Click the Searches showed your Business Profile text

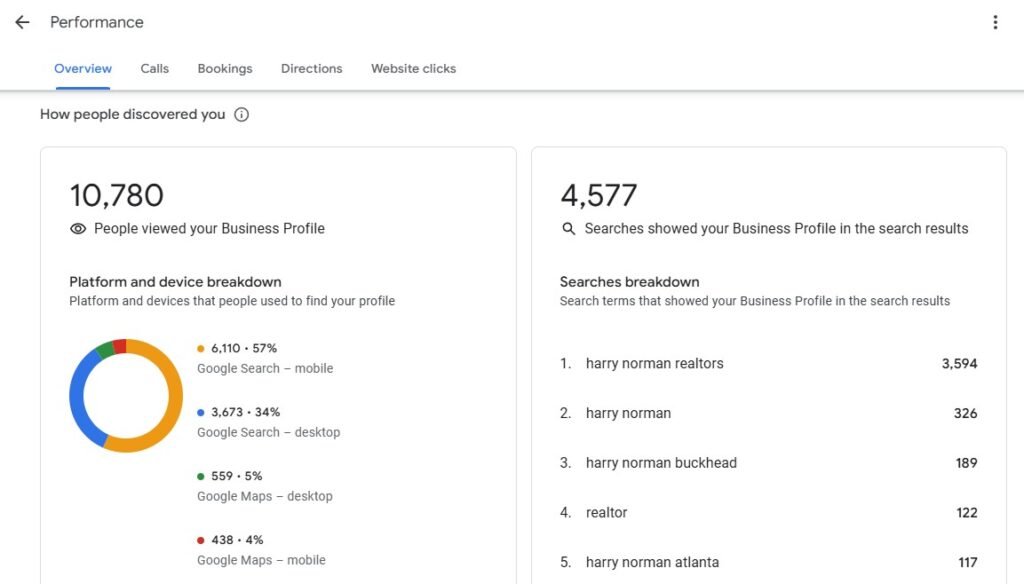[776, 229]
